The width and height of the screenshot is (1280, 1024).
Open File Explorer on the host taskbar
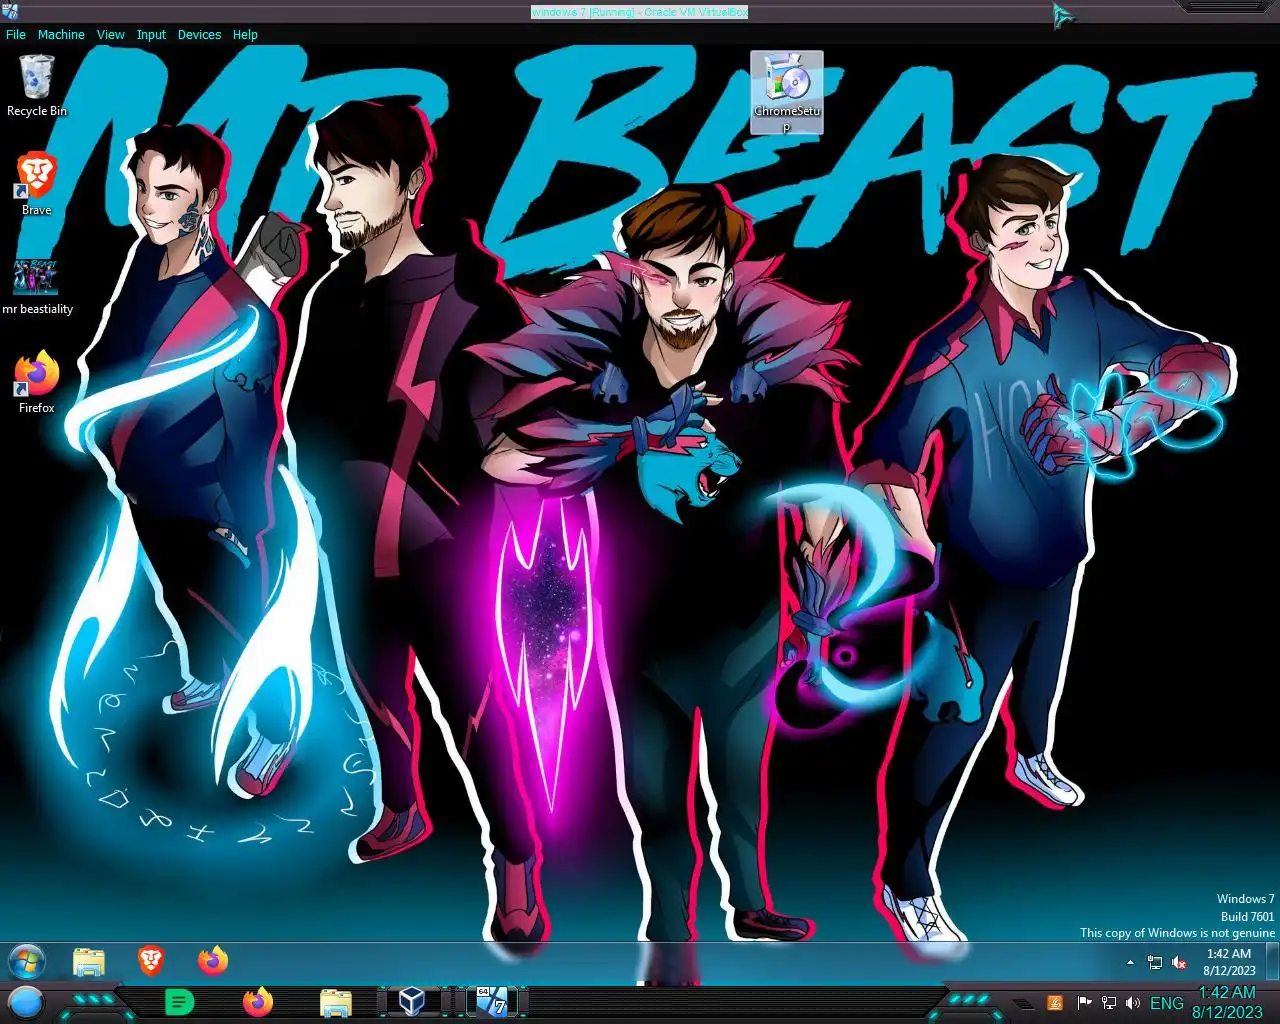pos(335,1001)
